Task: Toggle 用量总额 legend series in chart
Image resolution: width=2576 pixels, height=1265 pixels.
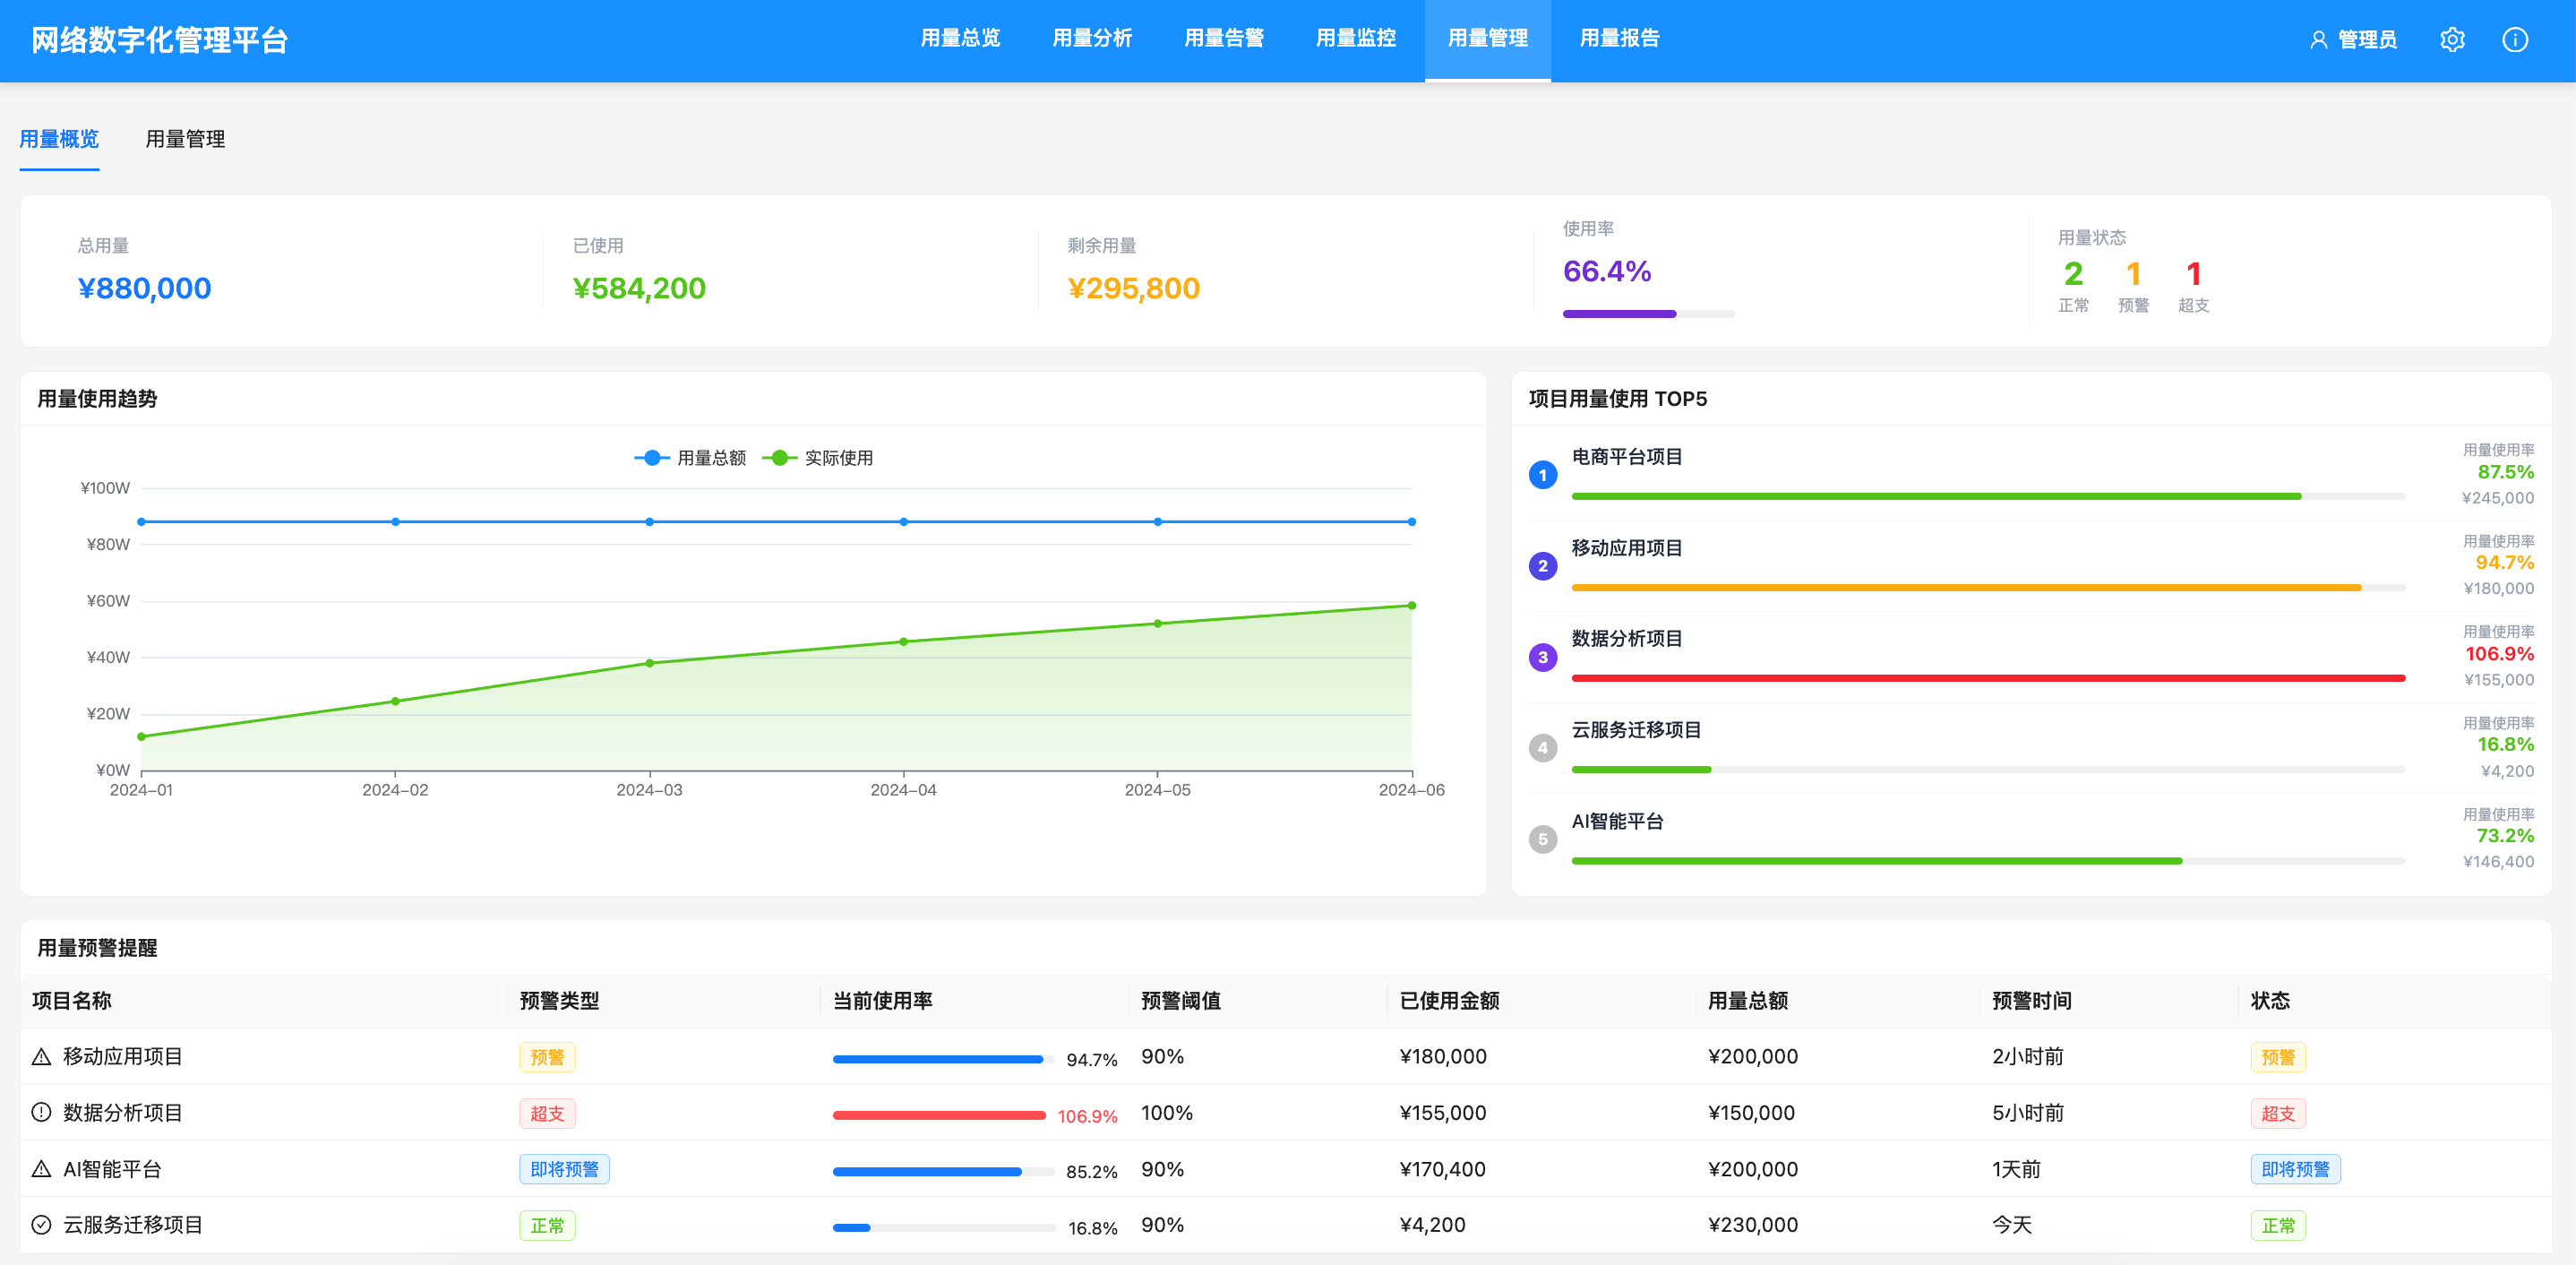Action: pyautogui.click(x=690, y=458)
